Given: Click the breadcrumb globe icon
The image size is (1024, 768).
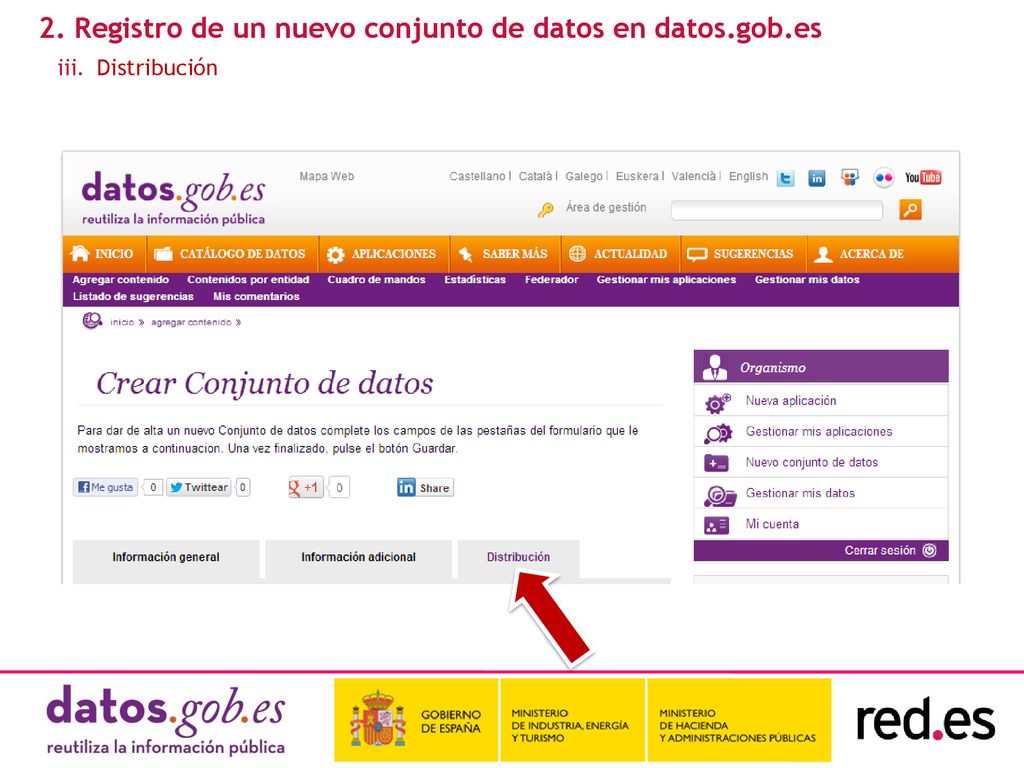Looking at the screenshot, I should [92, 321].
